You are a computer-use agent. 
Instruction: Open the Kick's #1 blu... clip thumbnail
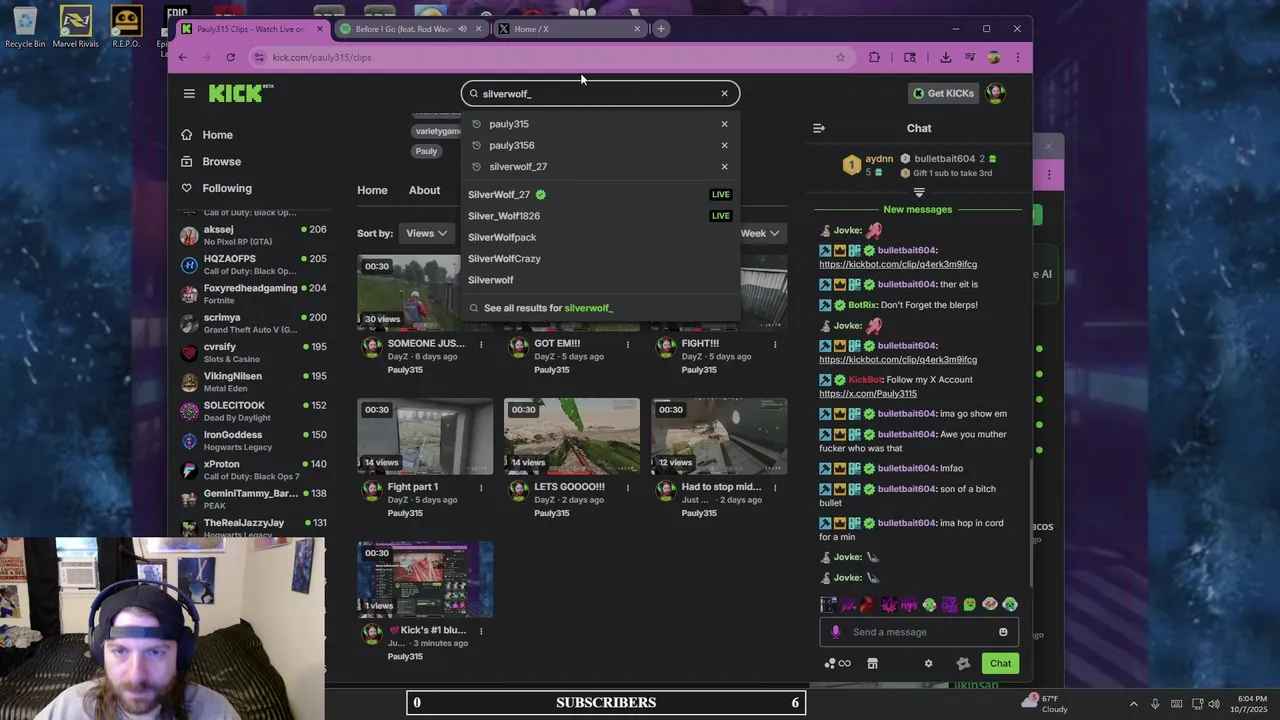pos(425,580)
